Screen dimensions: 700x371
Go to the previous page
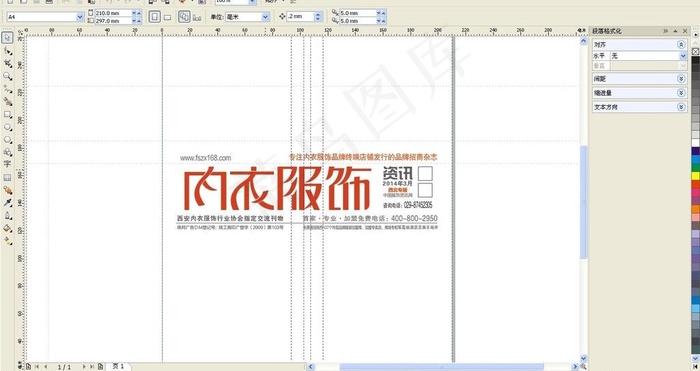(x=45, y=367)
